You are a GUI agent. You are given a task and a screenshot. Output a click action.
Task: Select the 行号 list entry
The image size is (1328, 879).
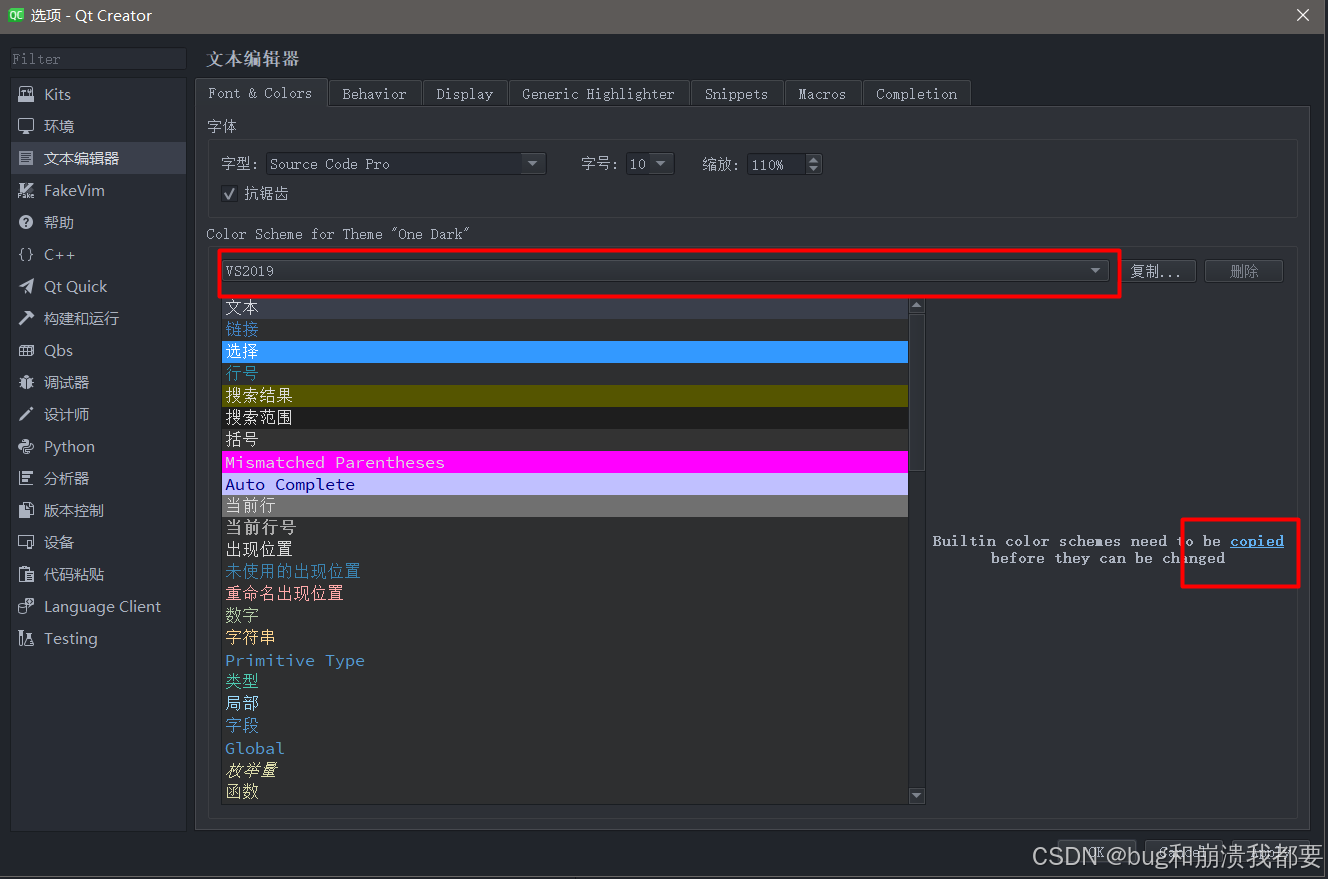565,374
